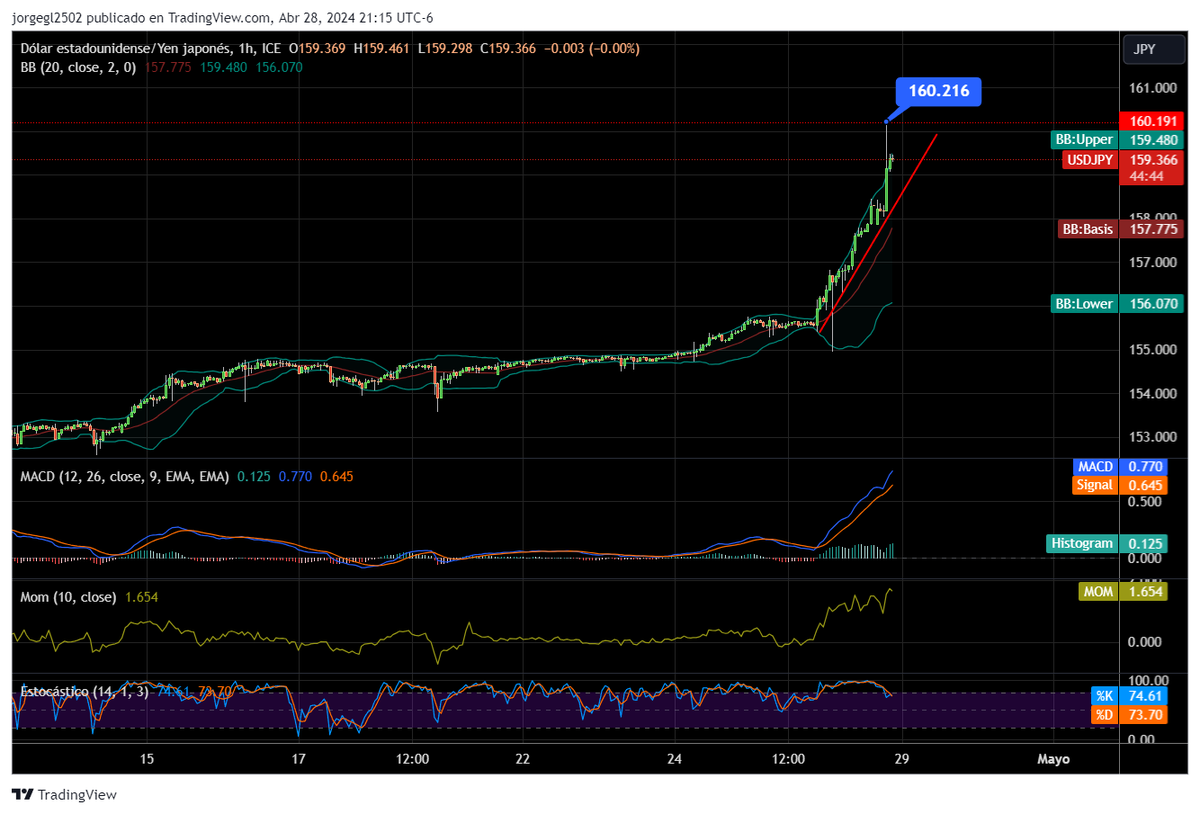
Task: Click the BB:Basis axis label
Action: pos(1087,229)
